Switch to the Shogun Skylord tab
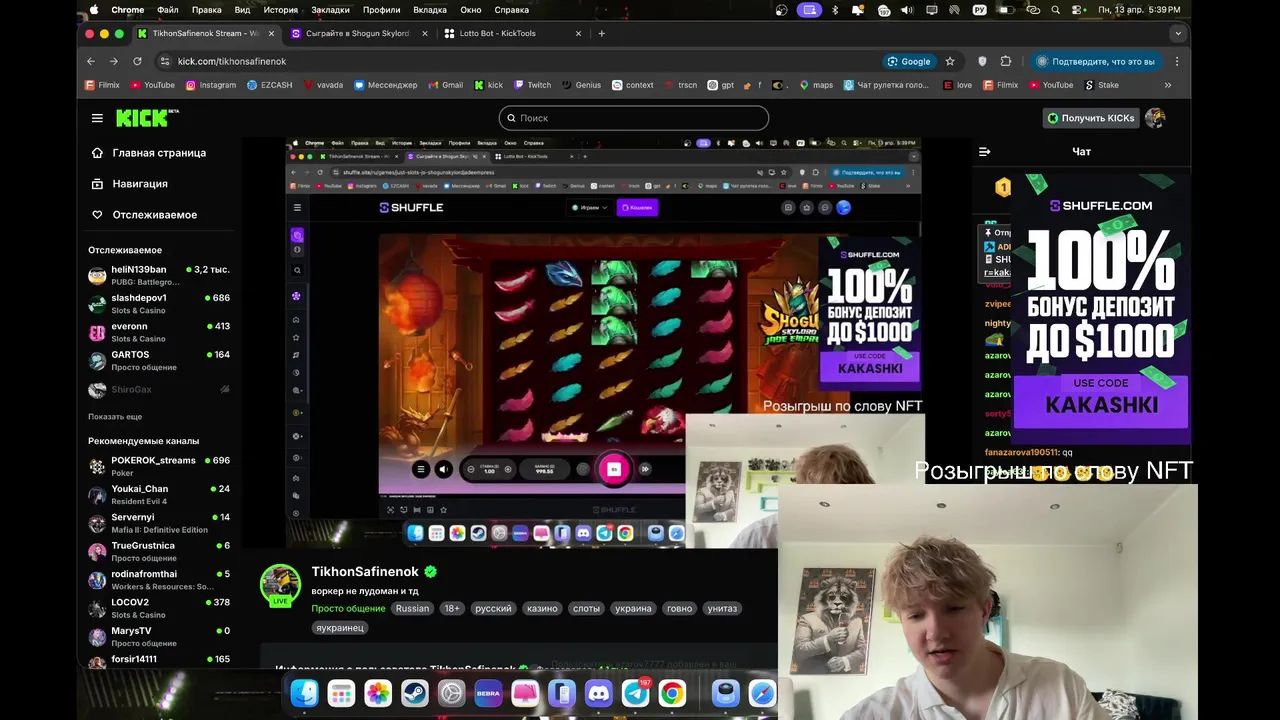Screen dimensions: 1280x720 (x=358, y=33)
